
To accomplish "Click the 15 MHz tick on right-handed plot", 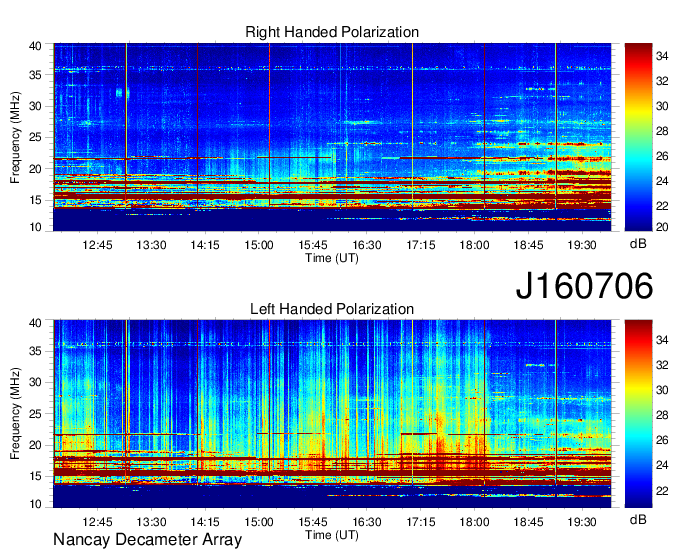I will (x=36, y=200).
